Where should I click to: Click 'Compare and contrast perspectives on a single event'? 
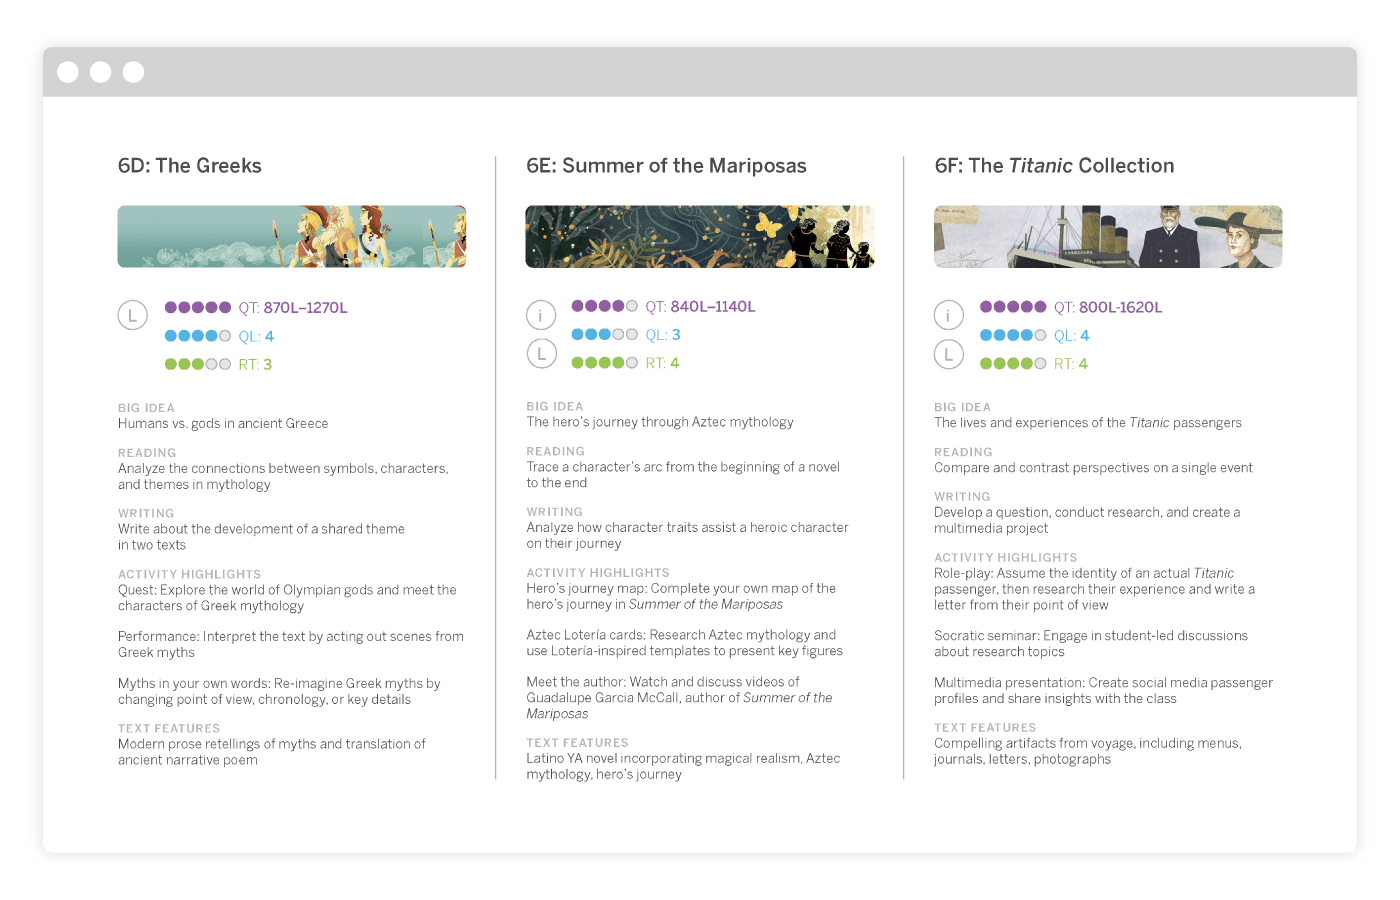coord(1093,468)
